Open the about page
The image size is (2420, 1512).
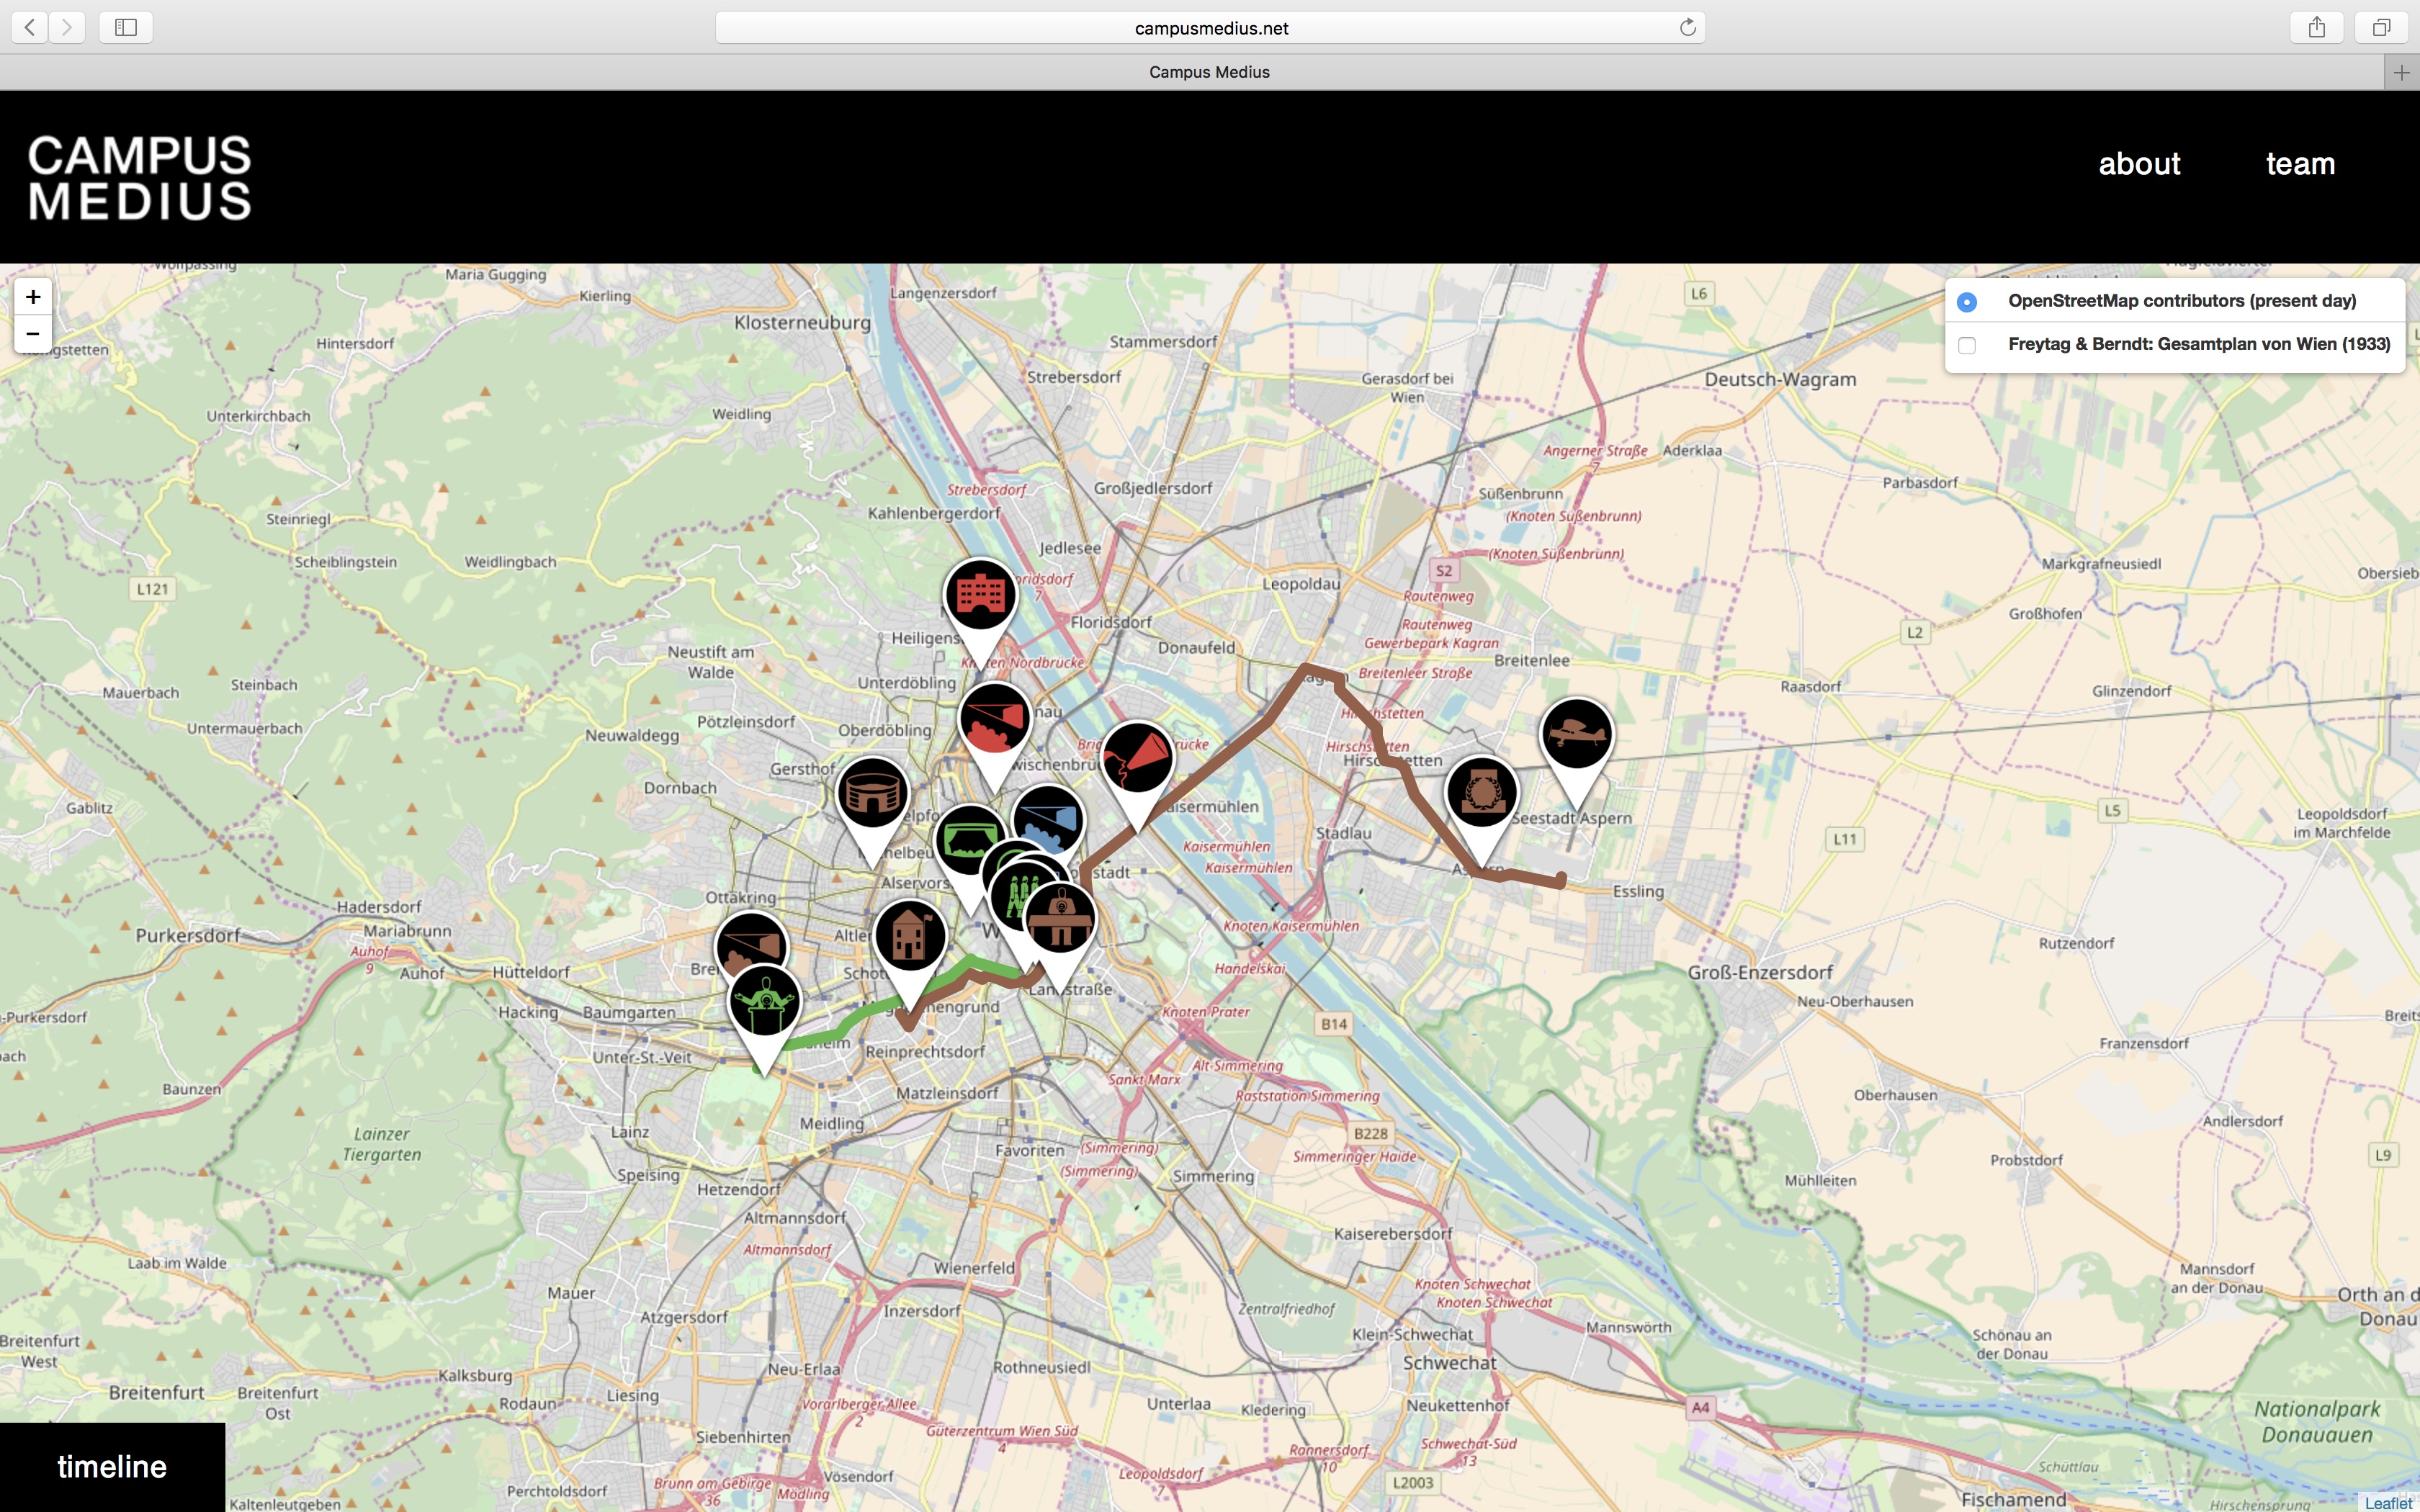click(2138, 164)
